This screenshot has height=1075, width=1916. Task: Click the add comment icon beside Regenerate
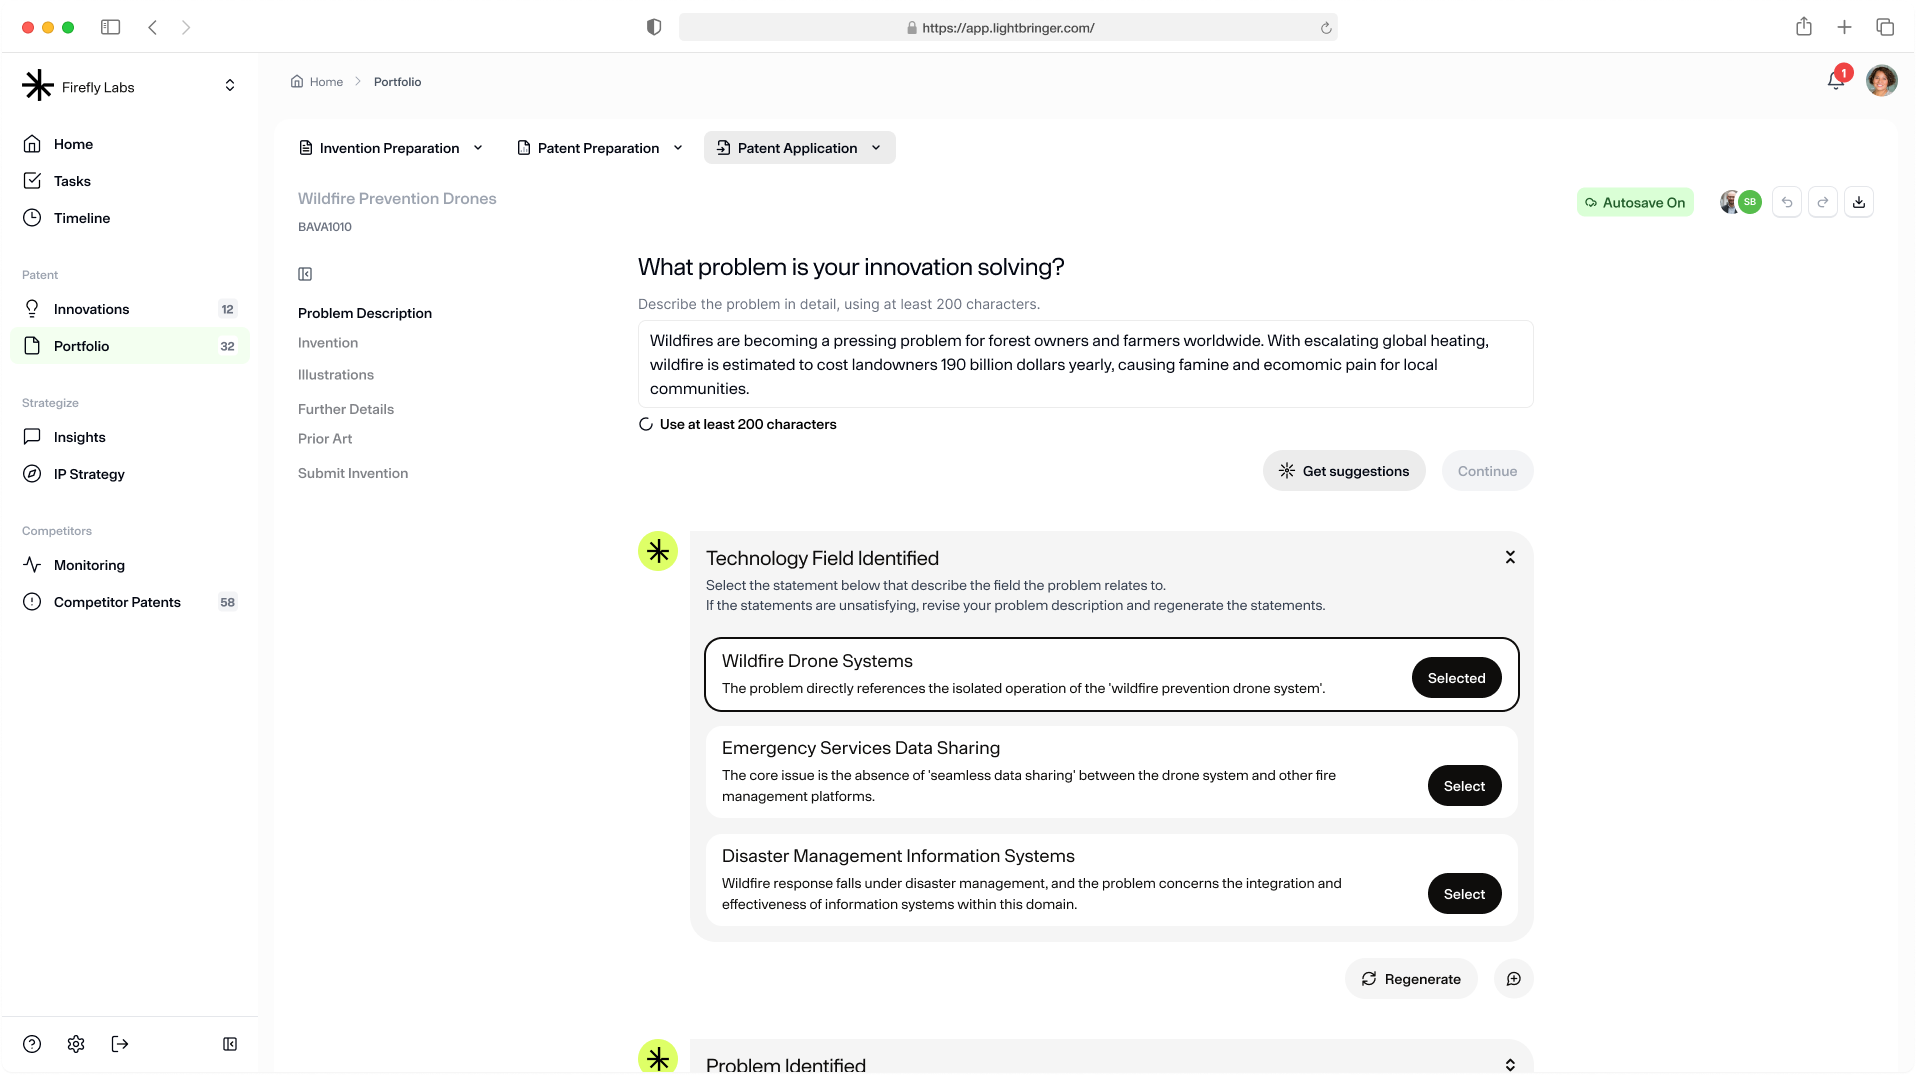click(1514, 979)
